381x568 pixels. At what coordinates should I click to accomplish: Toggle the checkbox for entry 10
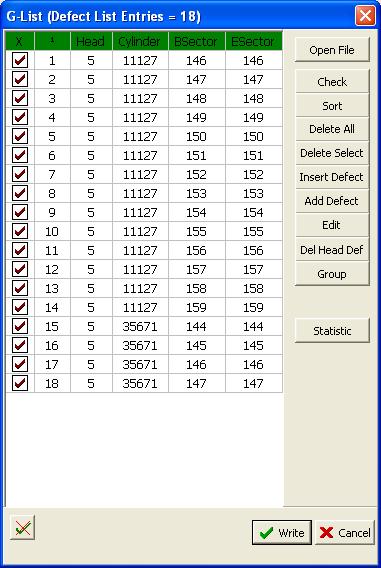pos(20,231)
